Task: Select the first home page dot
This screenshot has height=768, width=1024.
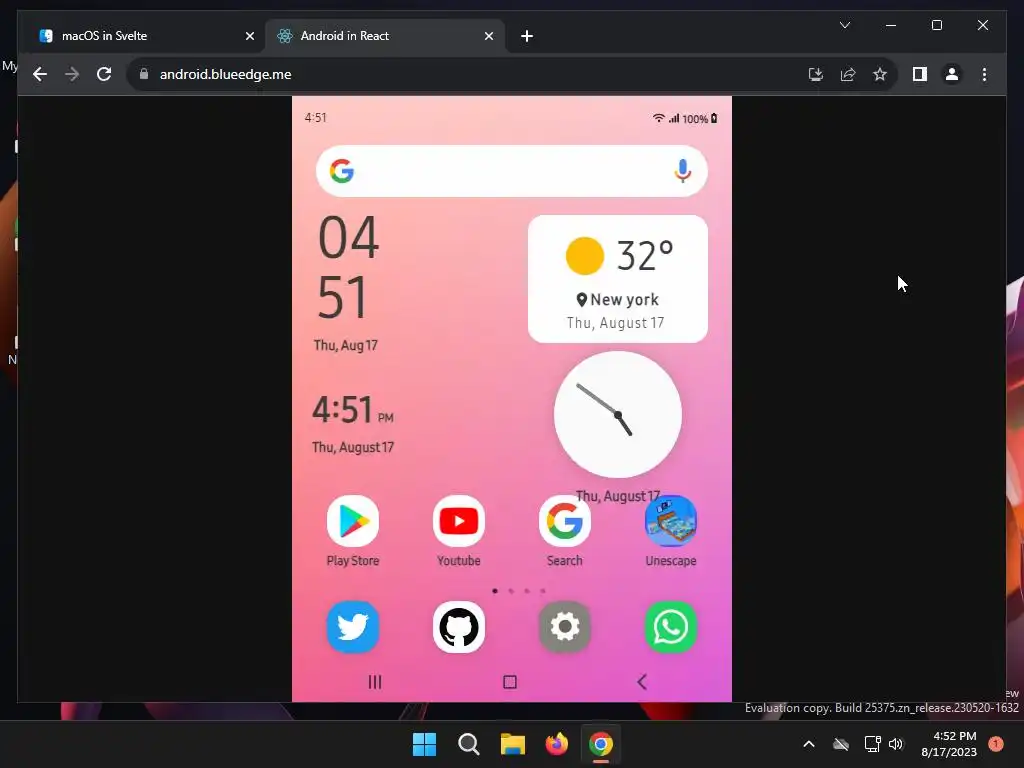Action: pyautogui.click(x=495, y=591)
